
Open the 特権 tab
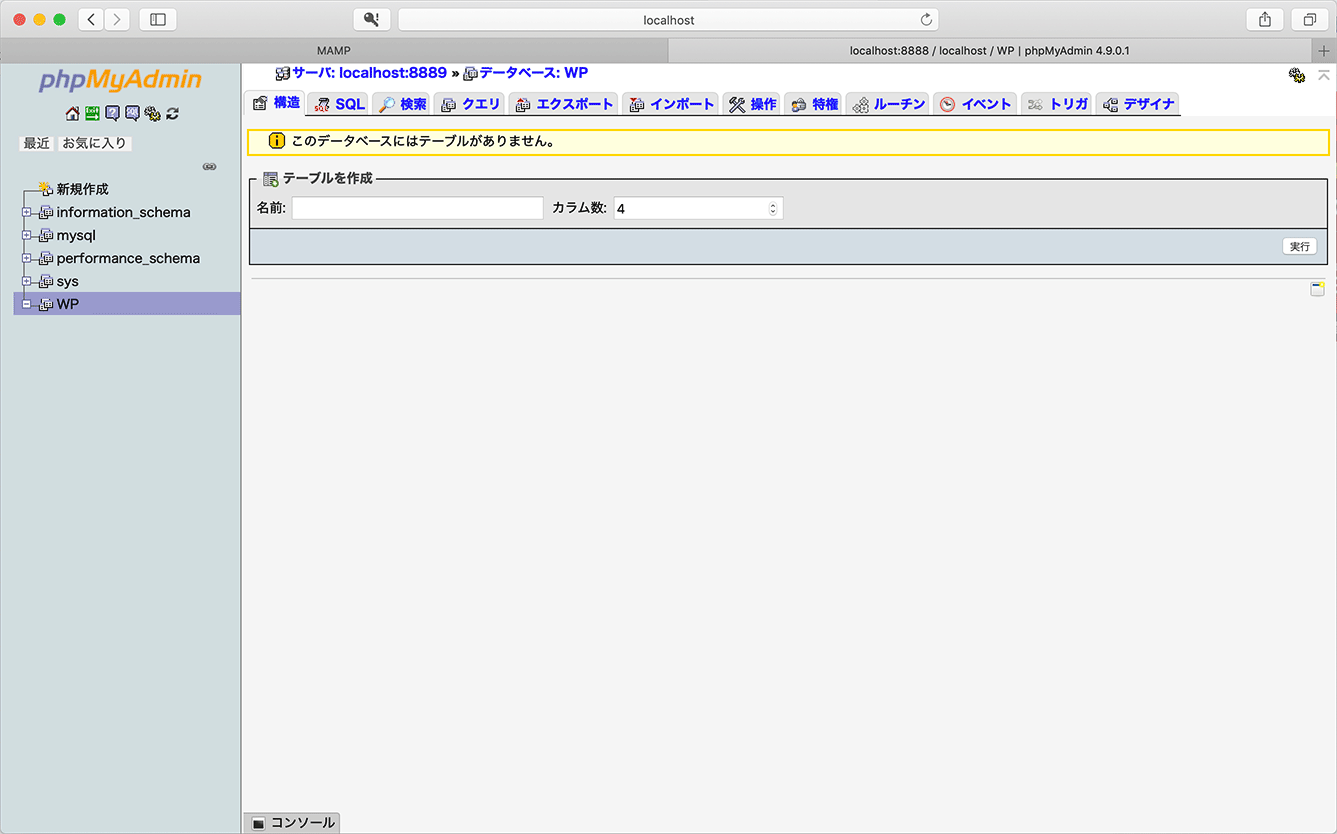(x=813, y=104)
